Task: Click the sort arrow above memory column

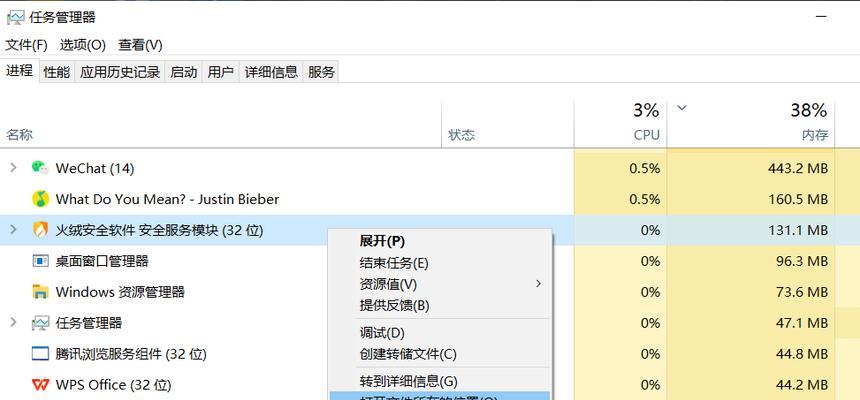Action: tap(682, 108)
